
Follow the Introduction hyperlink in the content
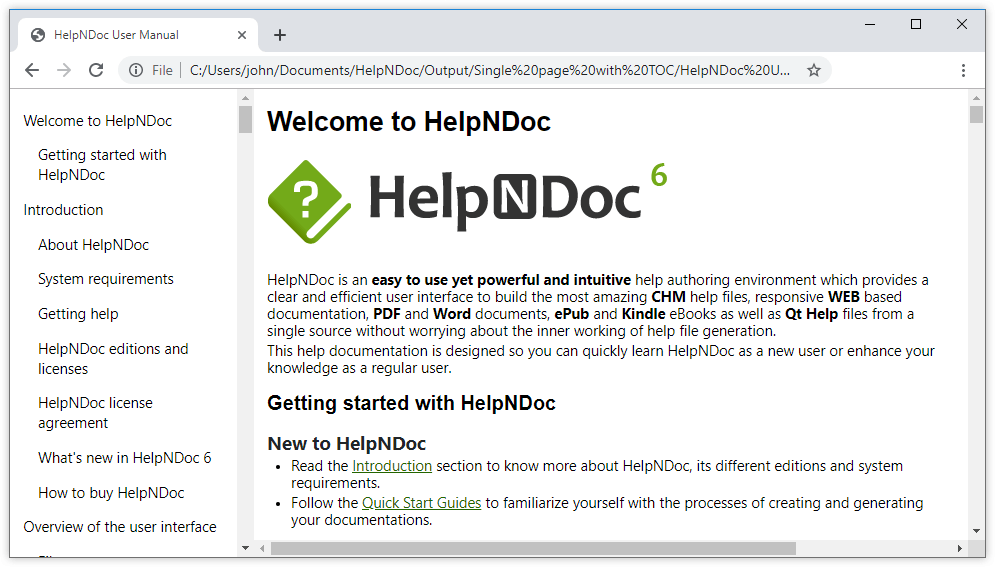(x=392, y=466)
